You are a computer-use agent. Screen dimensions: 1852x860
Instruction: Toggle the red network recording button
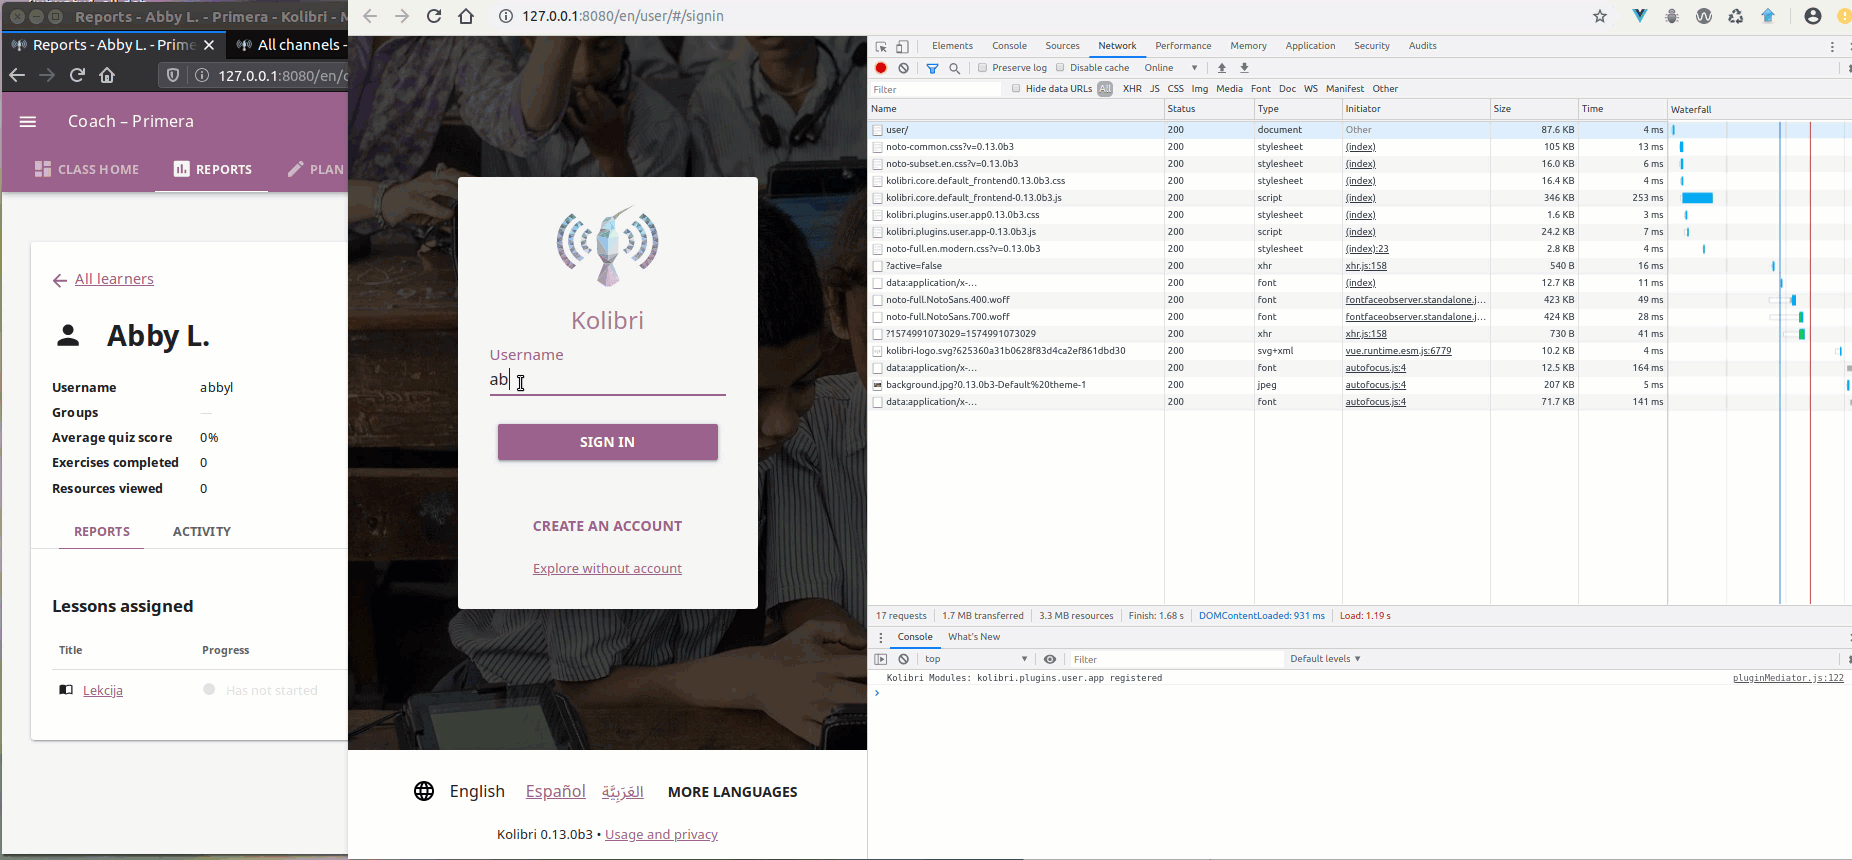pos(881,68)
